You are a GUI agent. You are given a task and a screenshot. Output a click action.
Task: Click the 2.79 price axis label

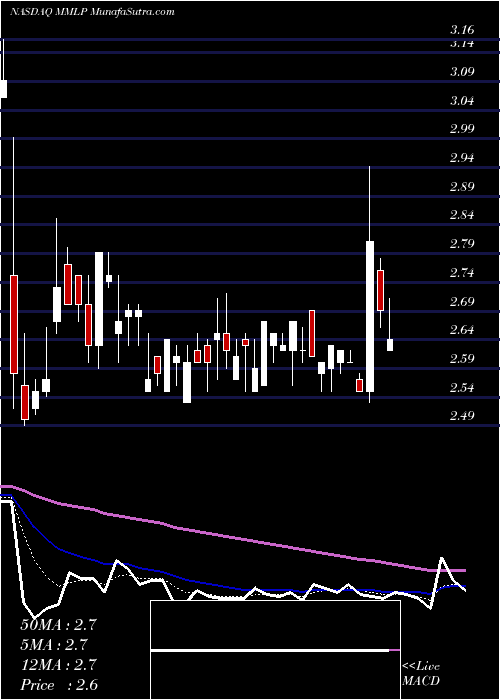pyautogui.click(x=462, y=244)
